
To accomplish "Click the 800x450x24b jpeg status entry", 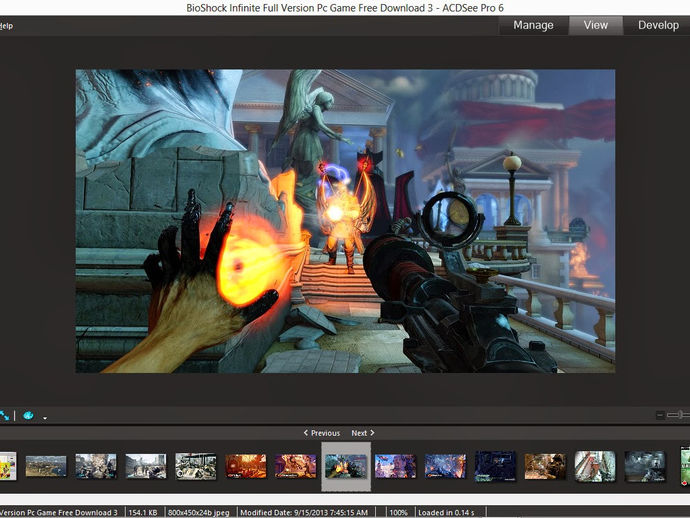I will 198,512.
